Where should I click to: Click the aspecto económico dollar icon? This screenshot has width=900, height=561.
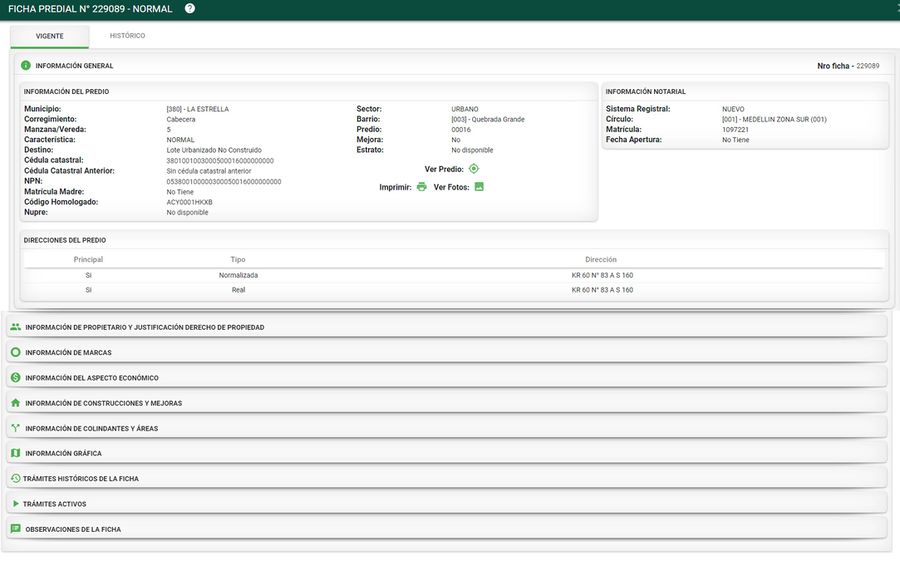(x=15, y=377)
